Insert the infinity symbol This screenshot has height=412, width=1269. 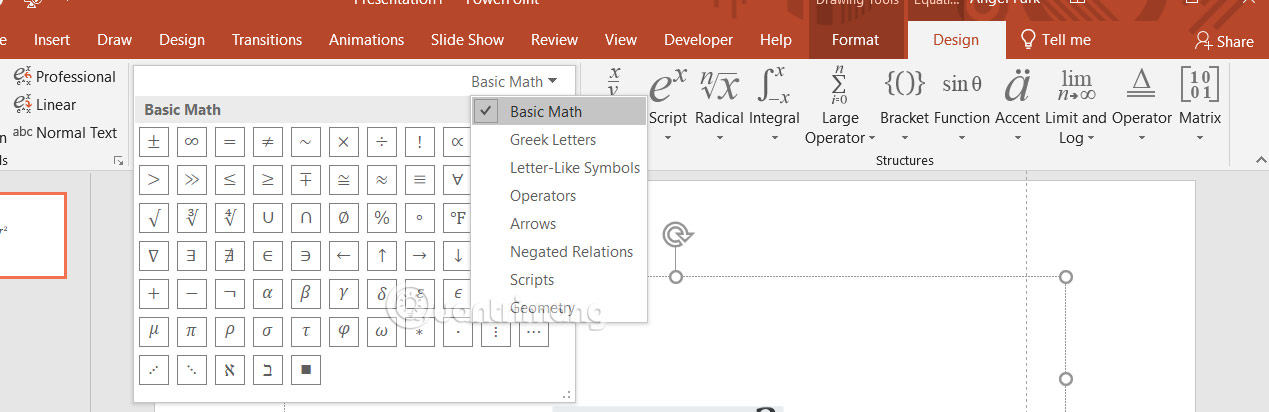191,143
